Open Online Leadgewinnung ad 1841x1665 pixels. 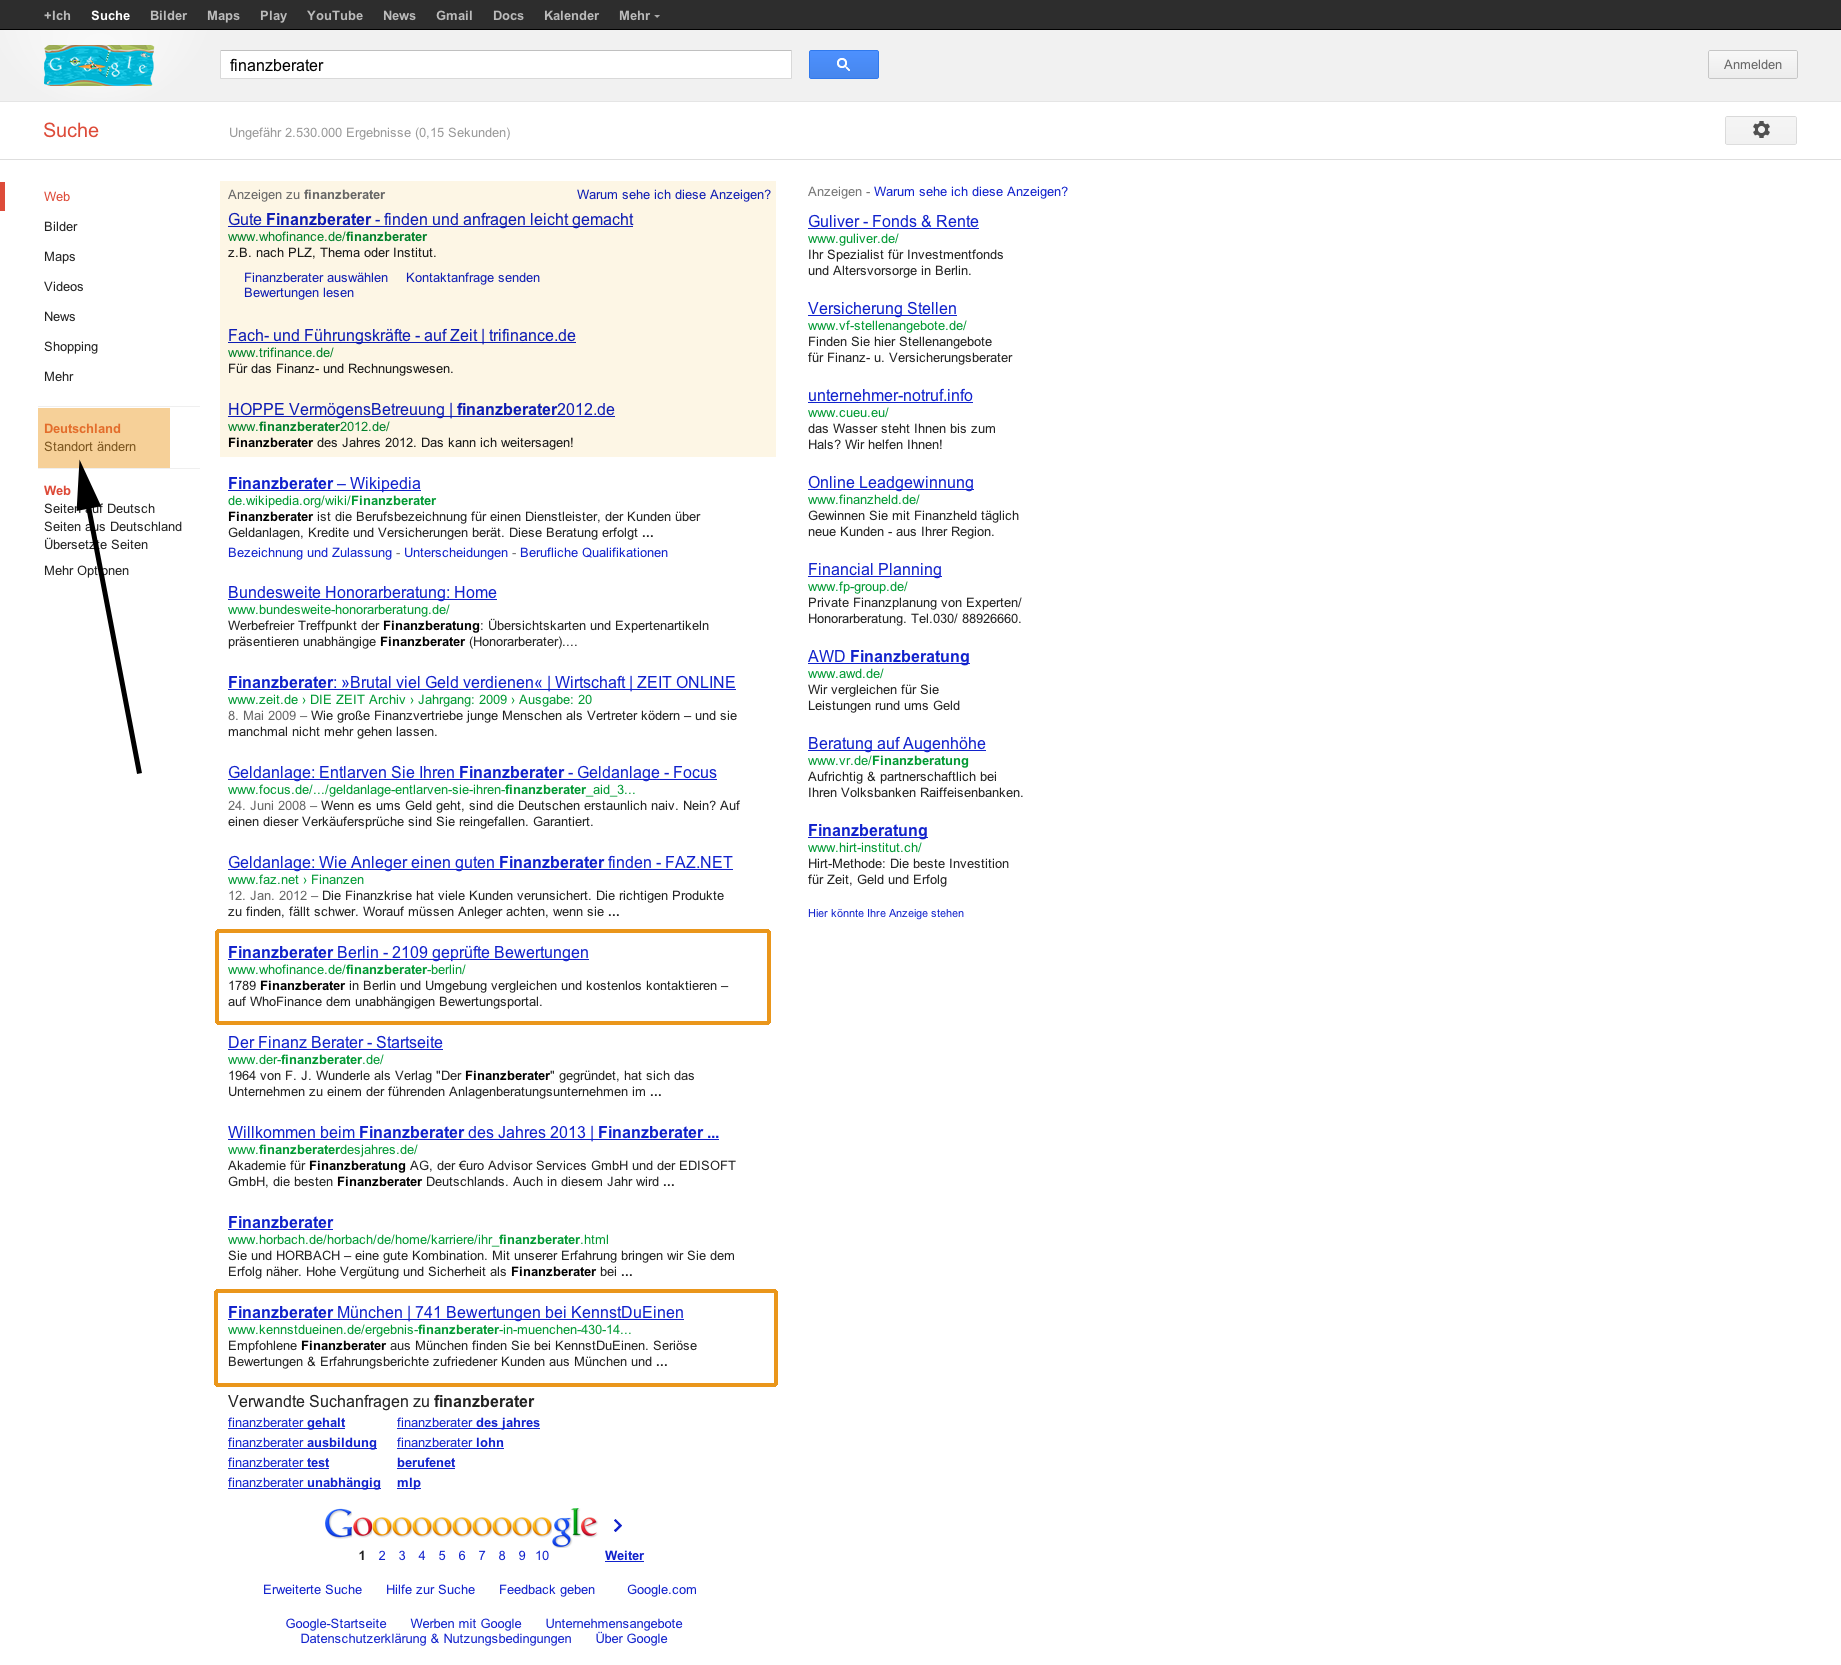click(891, 483)
